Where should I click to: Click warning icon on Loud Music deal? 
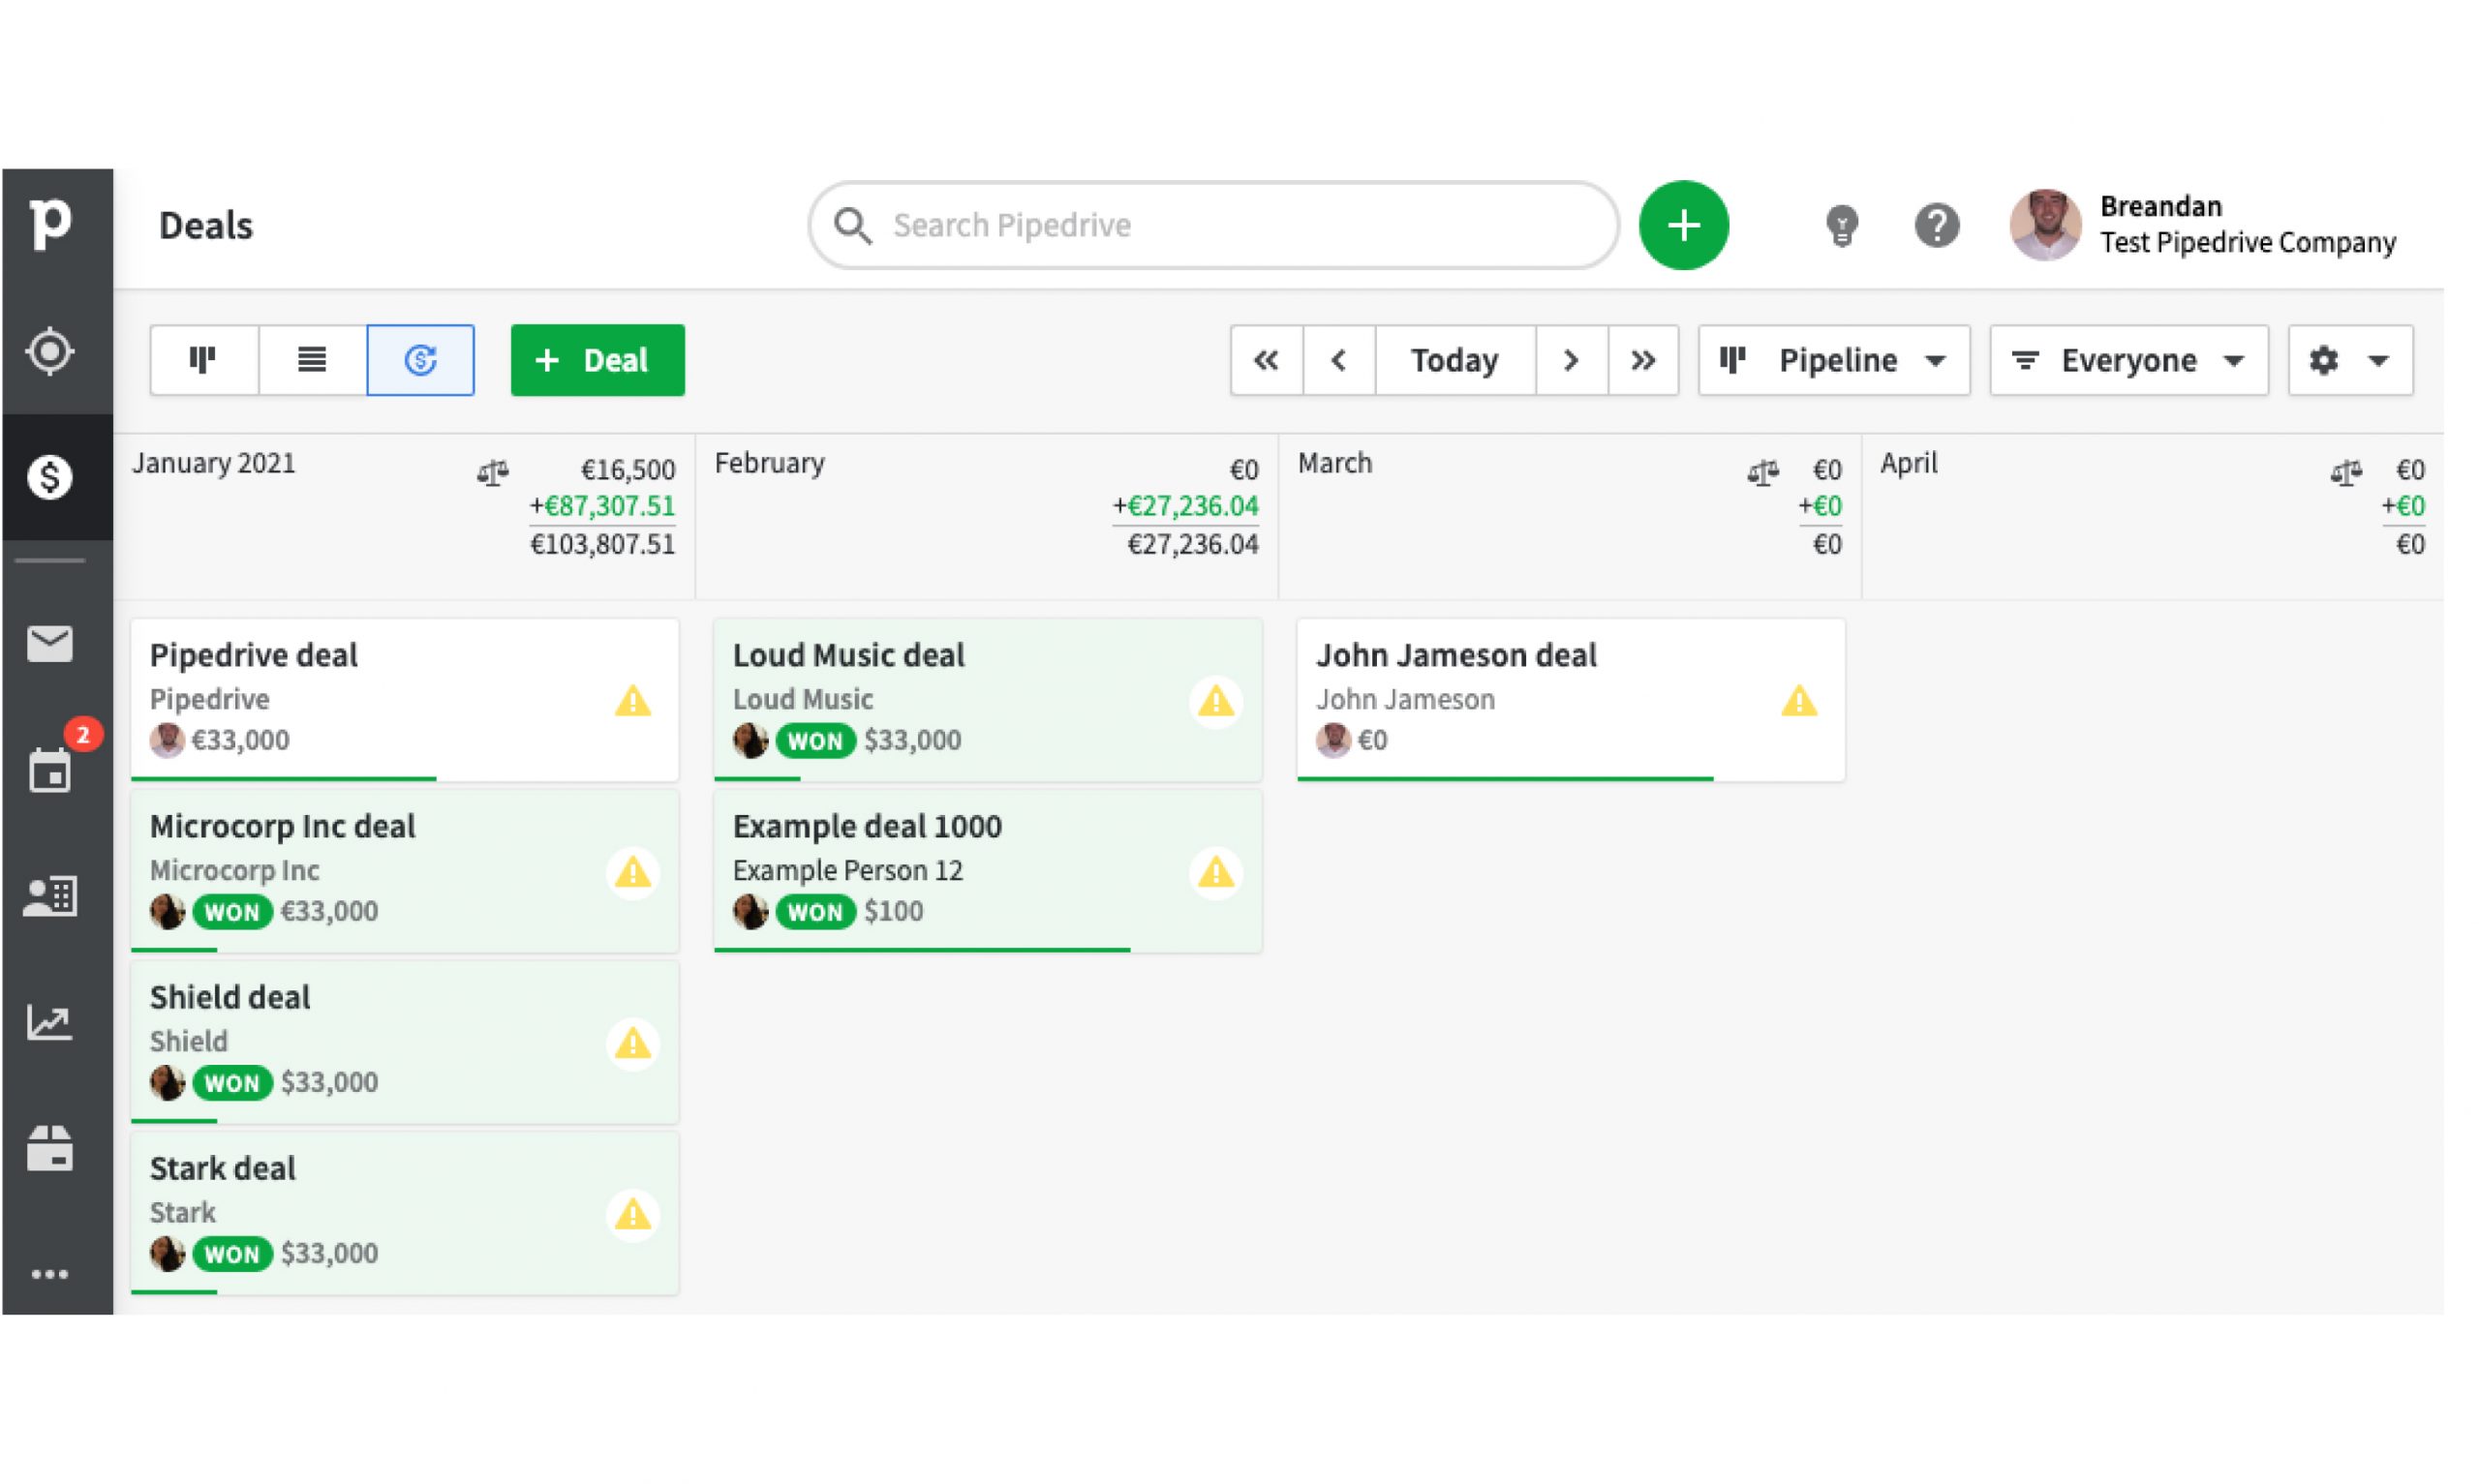[1215, 701]
